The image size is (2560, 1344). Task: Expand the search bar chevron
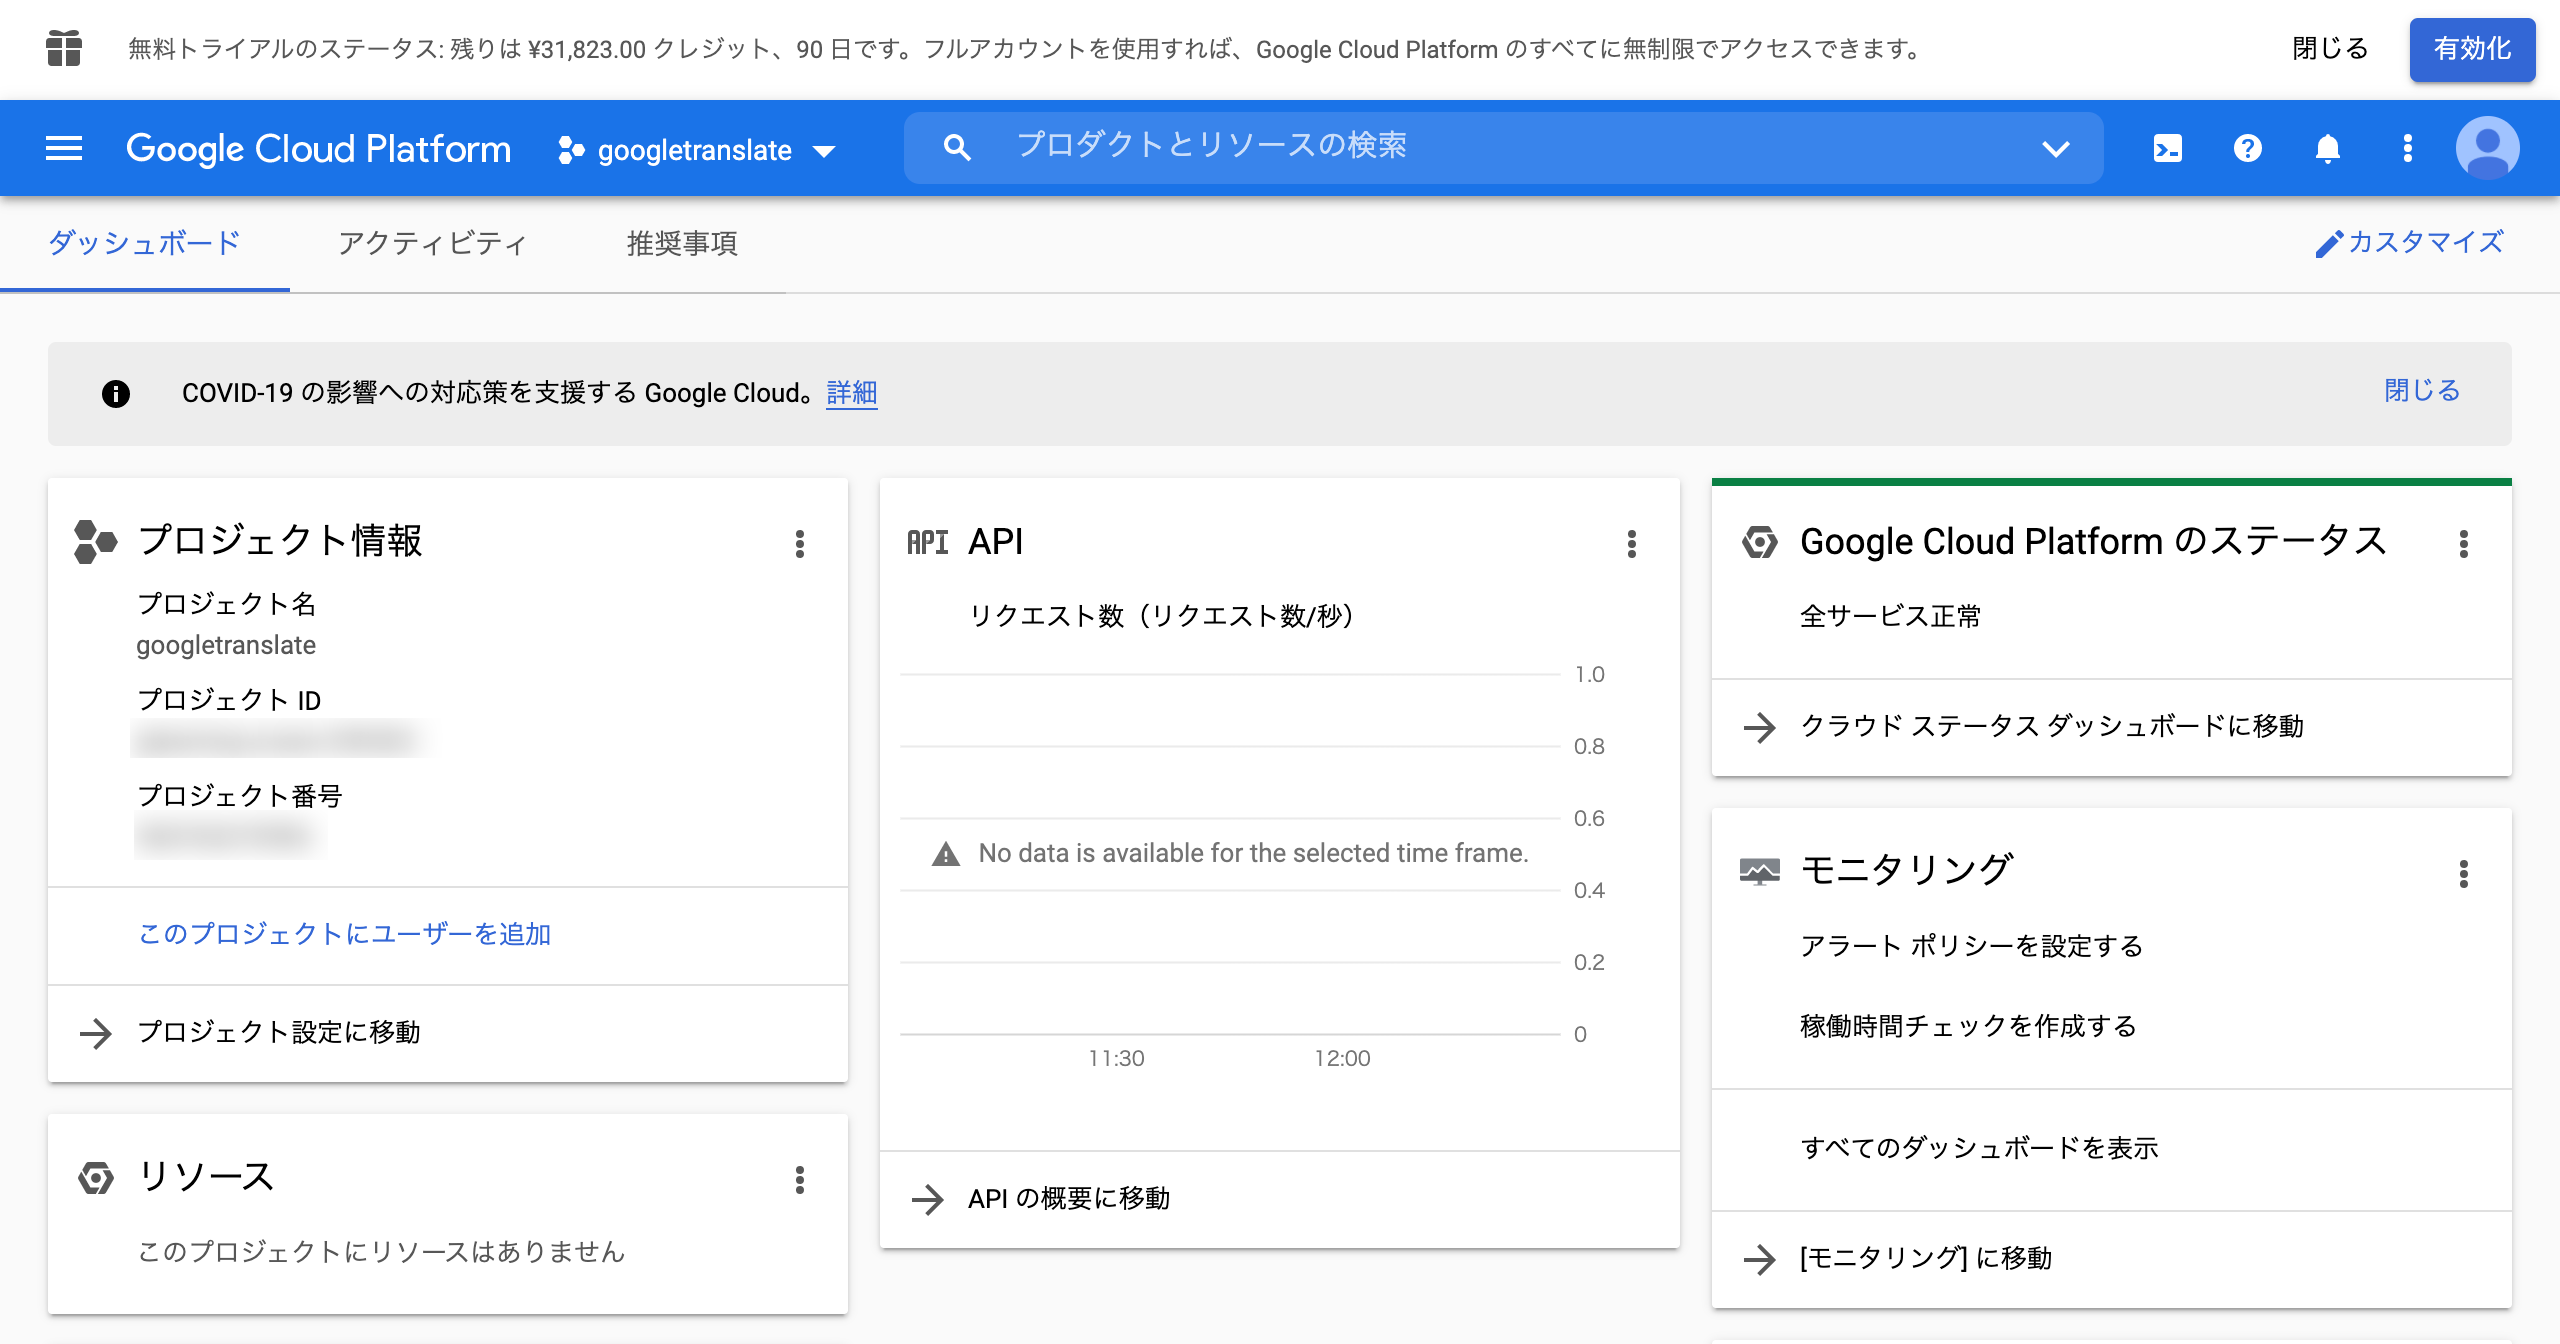coord(2055,149)
